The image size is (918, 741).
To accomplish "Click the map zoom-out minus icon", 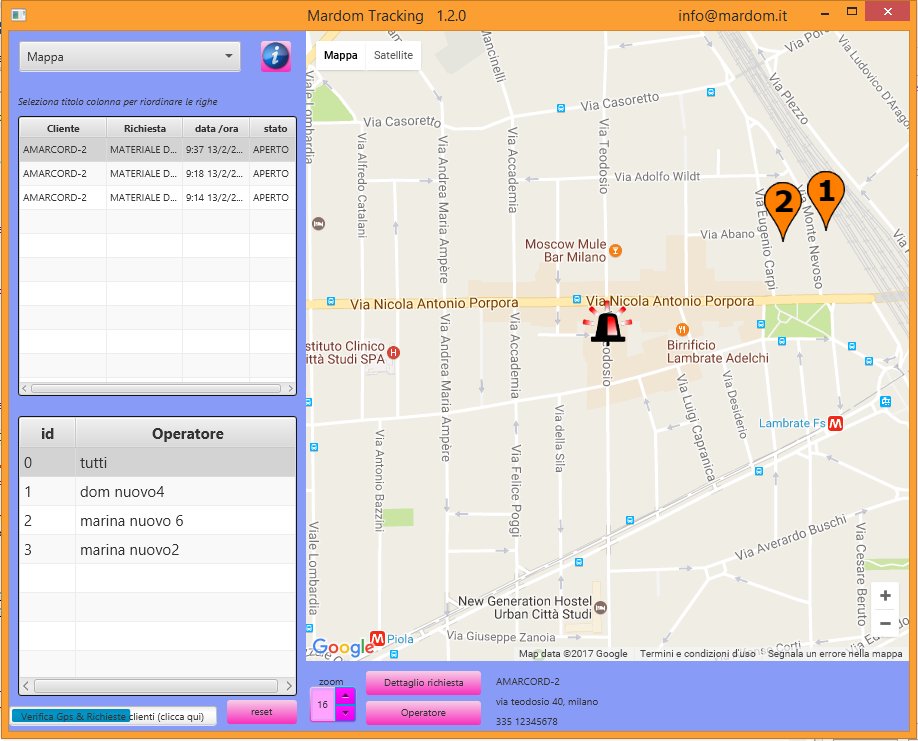I will (x=885, y=623).
